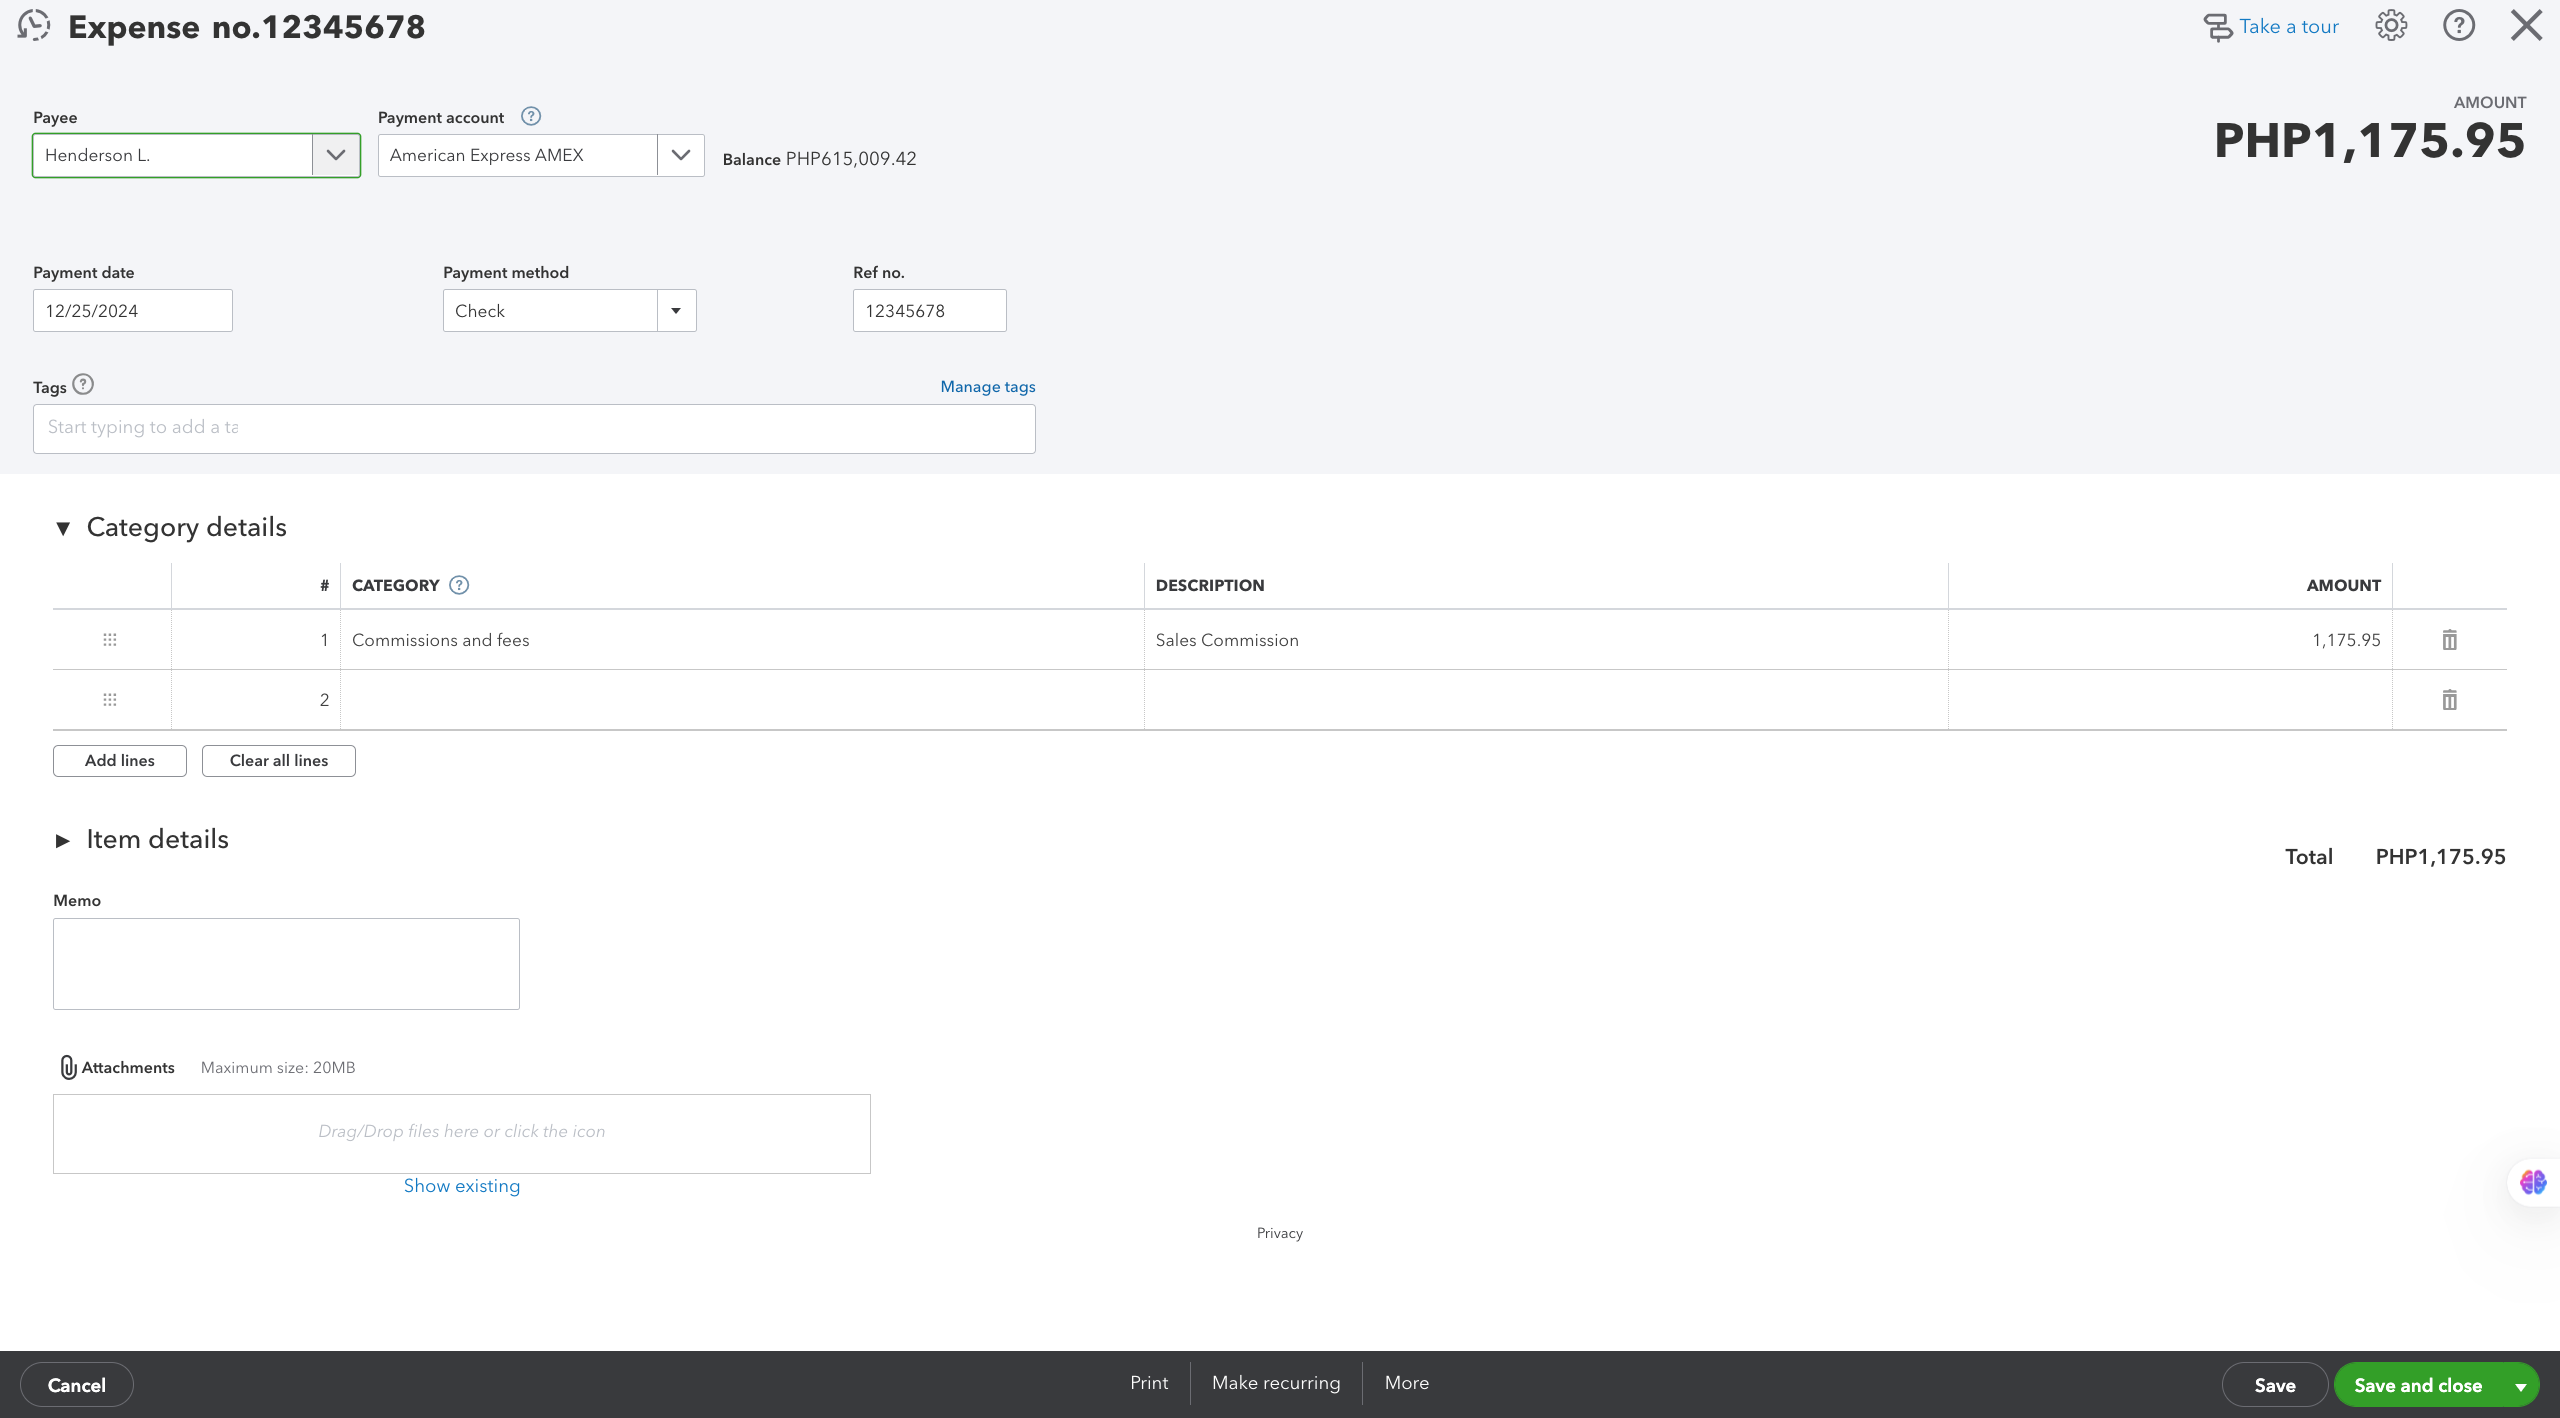Click the recent transactions clock icon

pyautogui.click(x=34, y=26)
